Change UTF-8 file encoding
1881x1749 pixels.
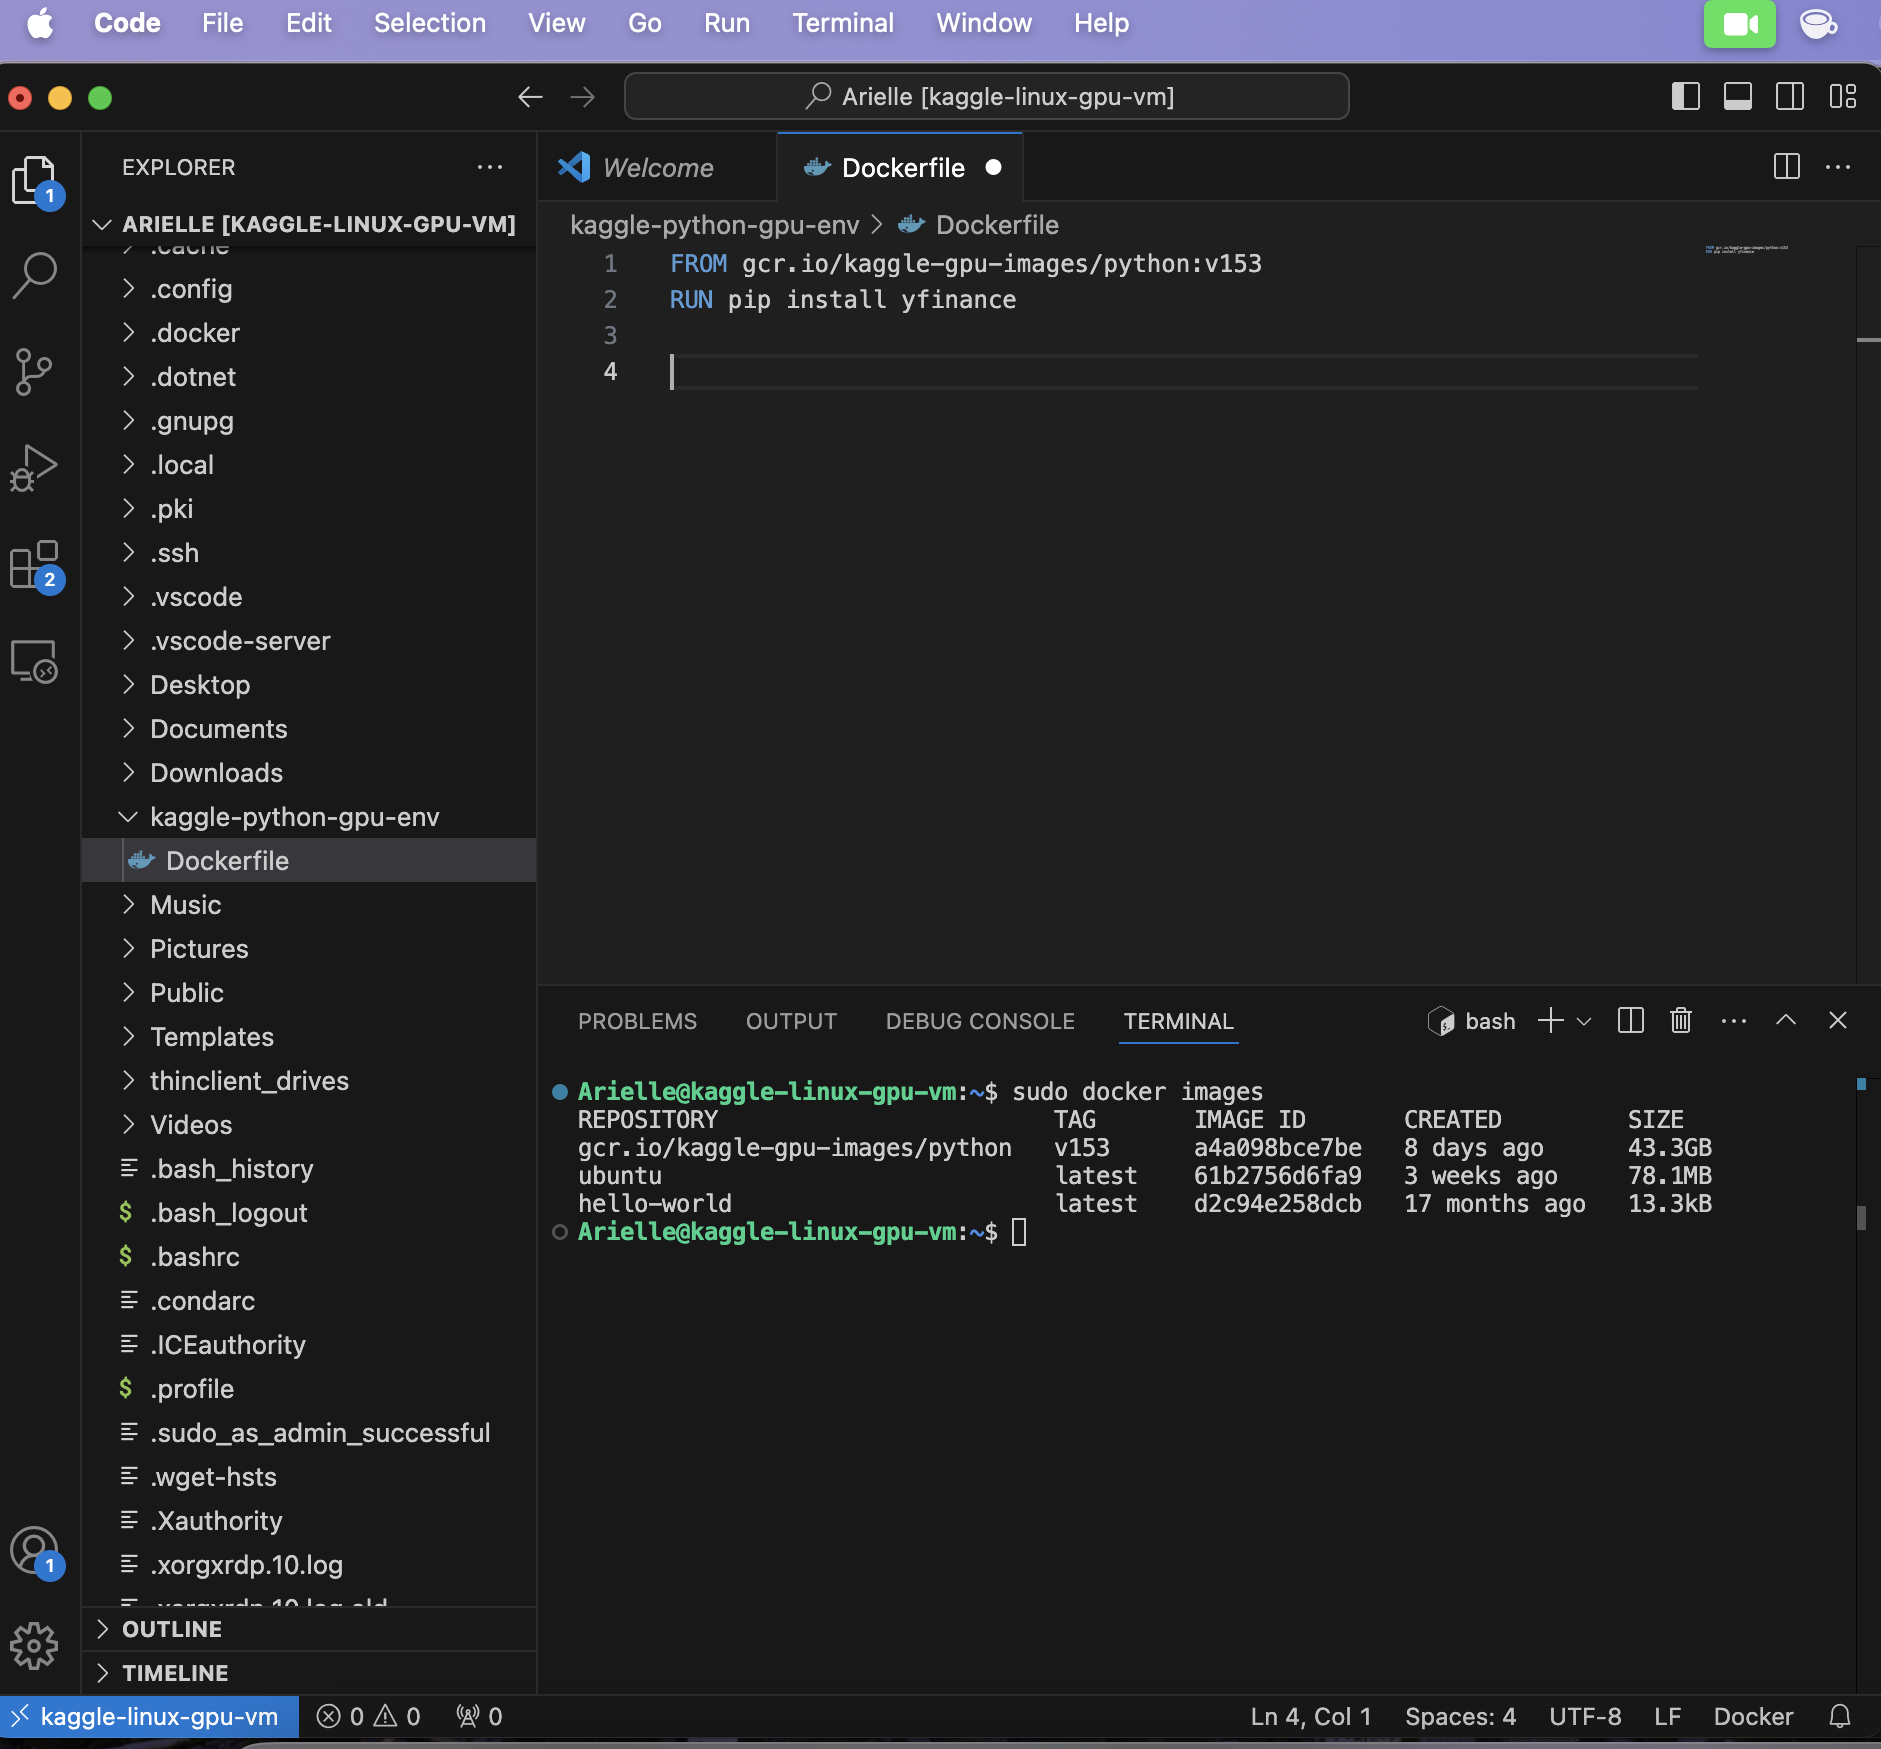click(x=1585, y=1717)
